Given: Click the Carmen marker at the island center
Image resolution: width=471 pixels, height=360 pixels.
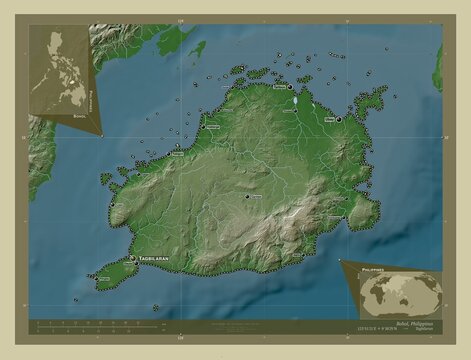Looking at the screenshot, I should tap(247, 197).
